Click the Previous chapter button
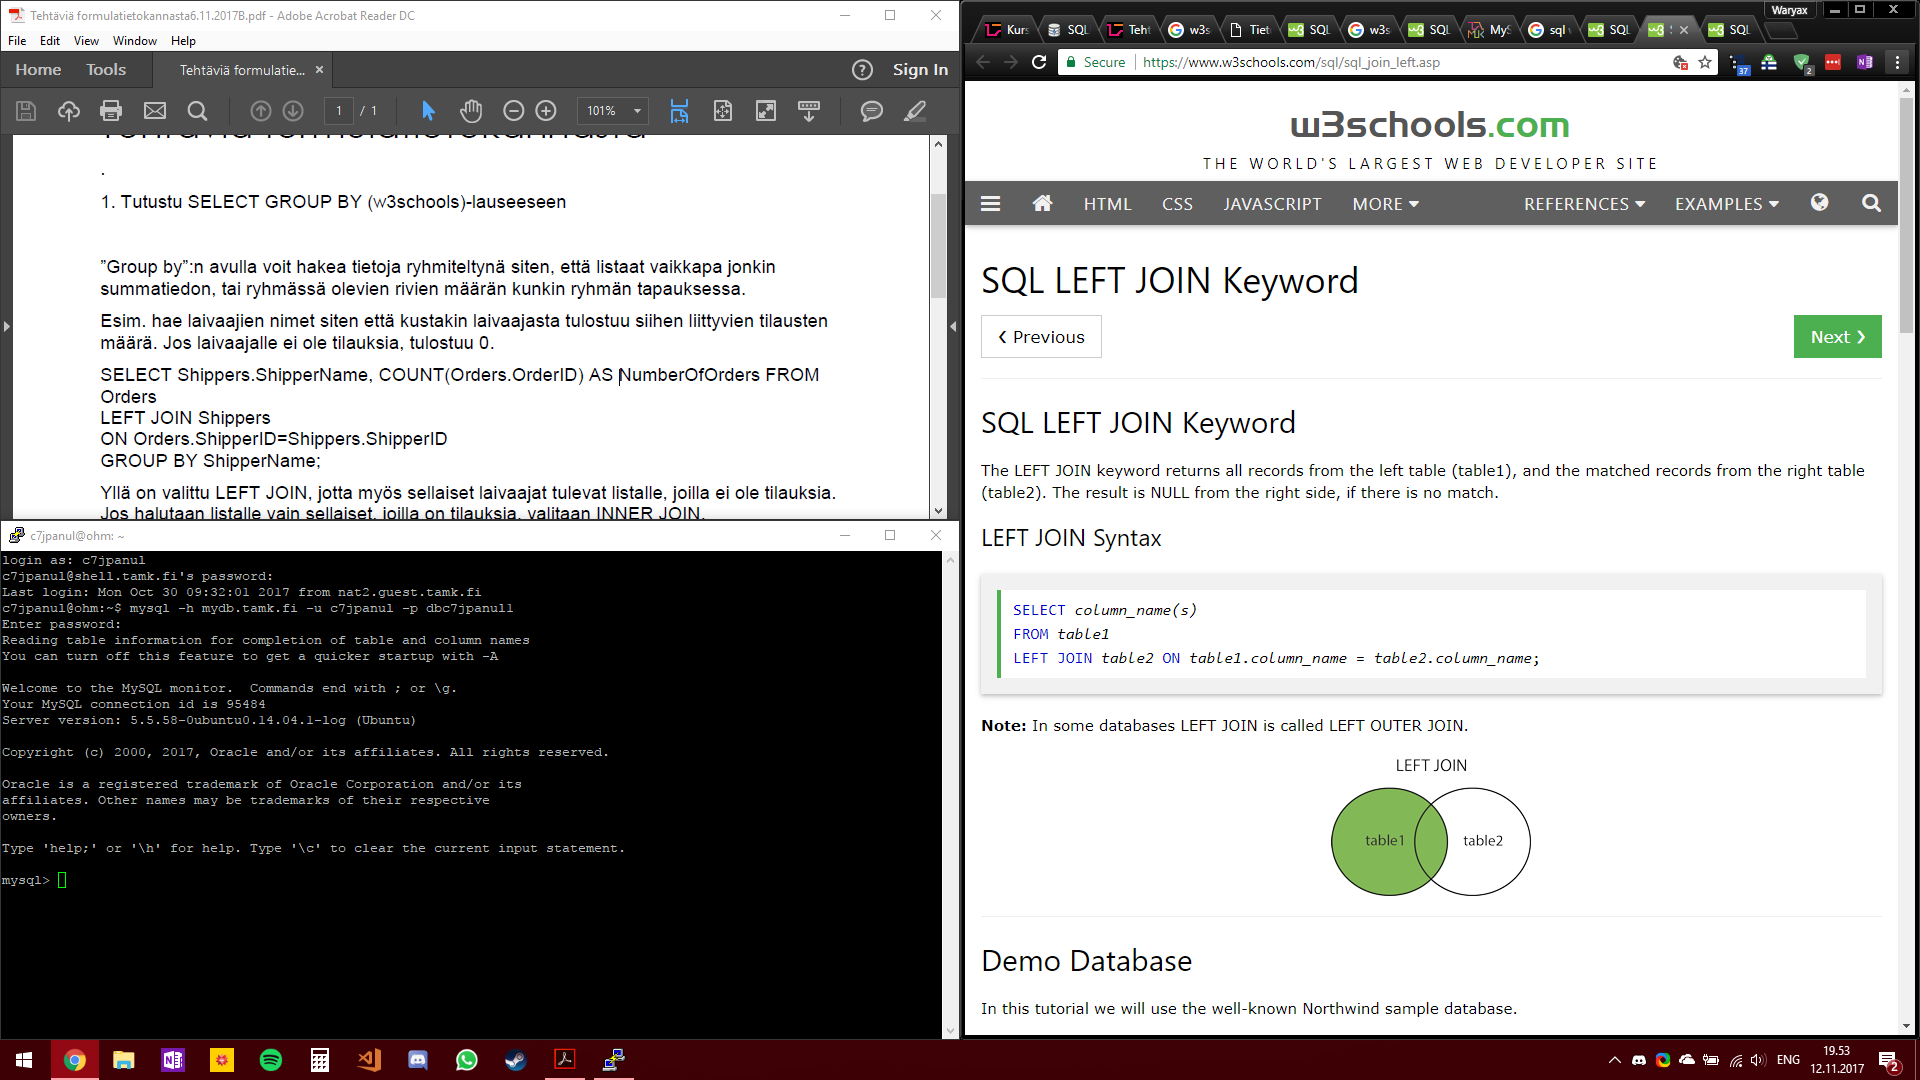Viewport: 1920px width, 1080px height. (x=1041, y=337)
